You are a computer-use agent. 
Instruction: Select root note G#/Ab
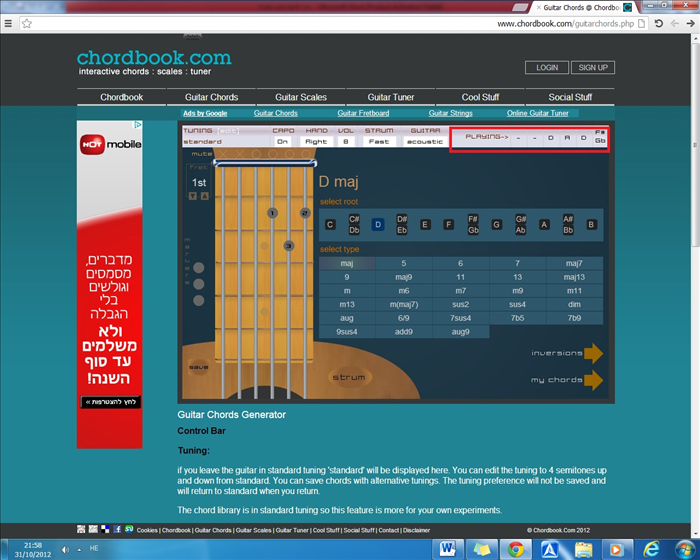[x=521, y=225]
